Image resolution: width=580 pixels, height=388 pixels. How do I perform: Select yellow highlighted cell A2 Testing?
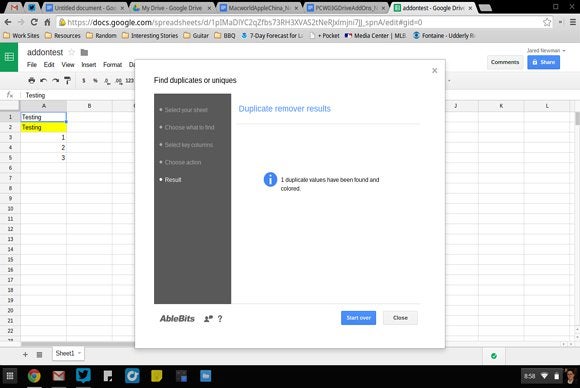point(44,127)
